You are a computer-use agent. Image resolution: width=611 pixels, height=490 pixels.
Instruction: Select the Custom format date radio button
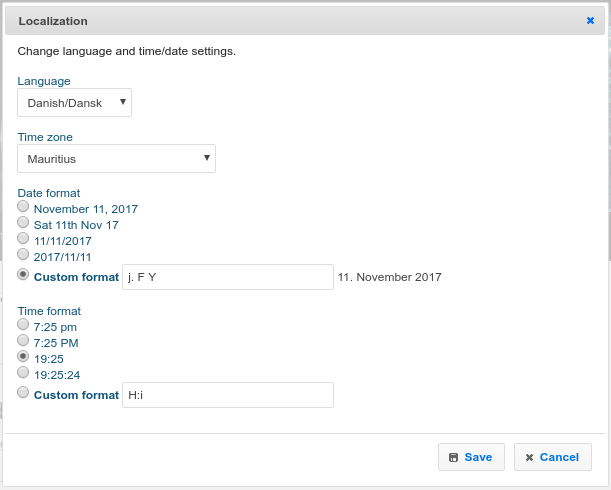(x=23, y=273)
